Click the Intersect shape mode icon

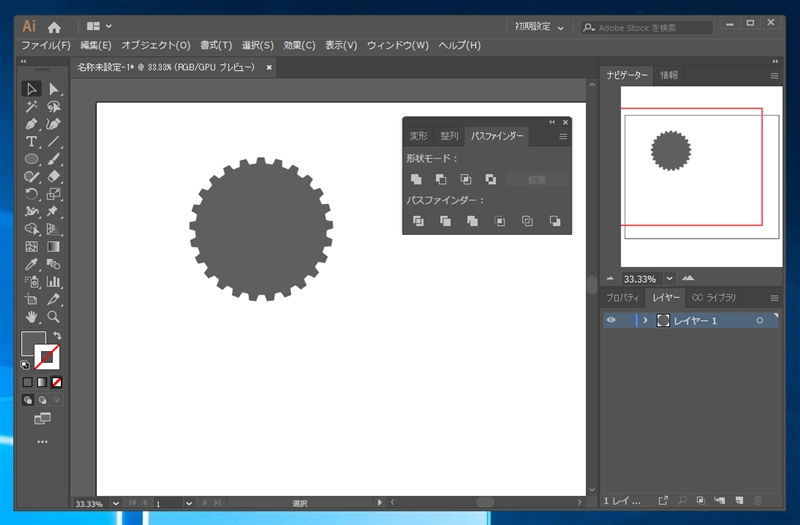[x=466, y=179]
